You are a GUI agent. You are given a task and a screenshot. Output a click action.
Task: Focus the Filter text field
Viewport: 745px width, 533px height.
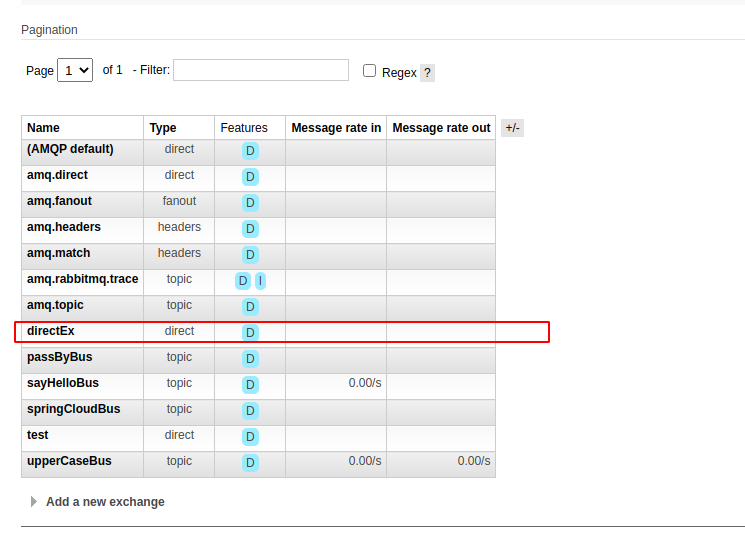pos(261,70)
